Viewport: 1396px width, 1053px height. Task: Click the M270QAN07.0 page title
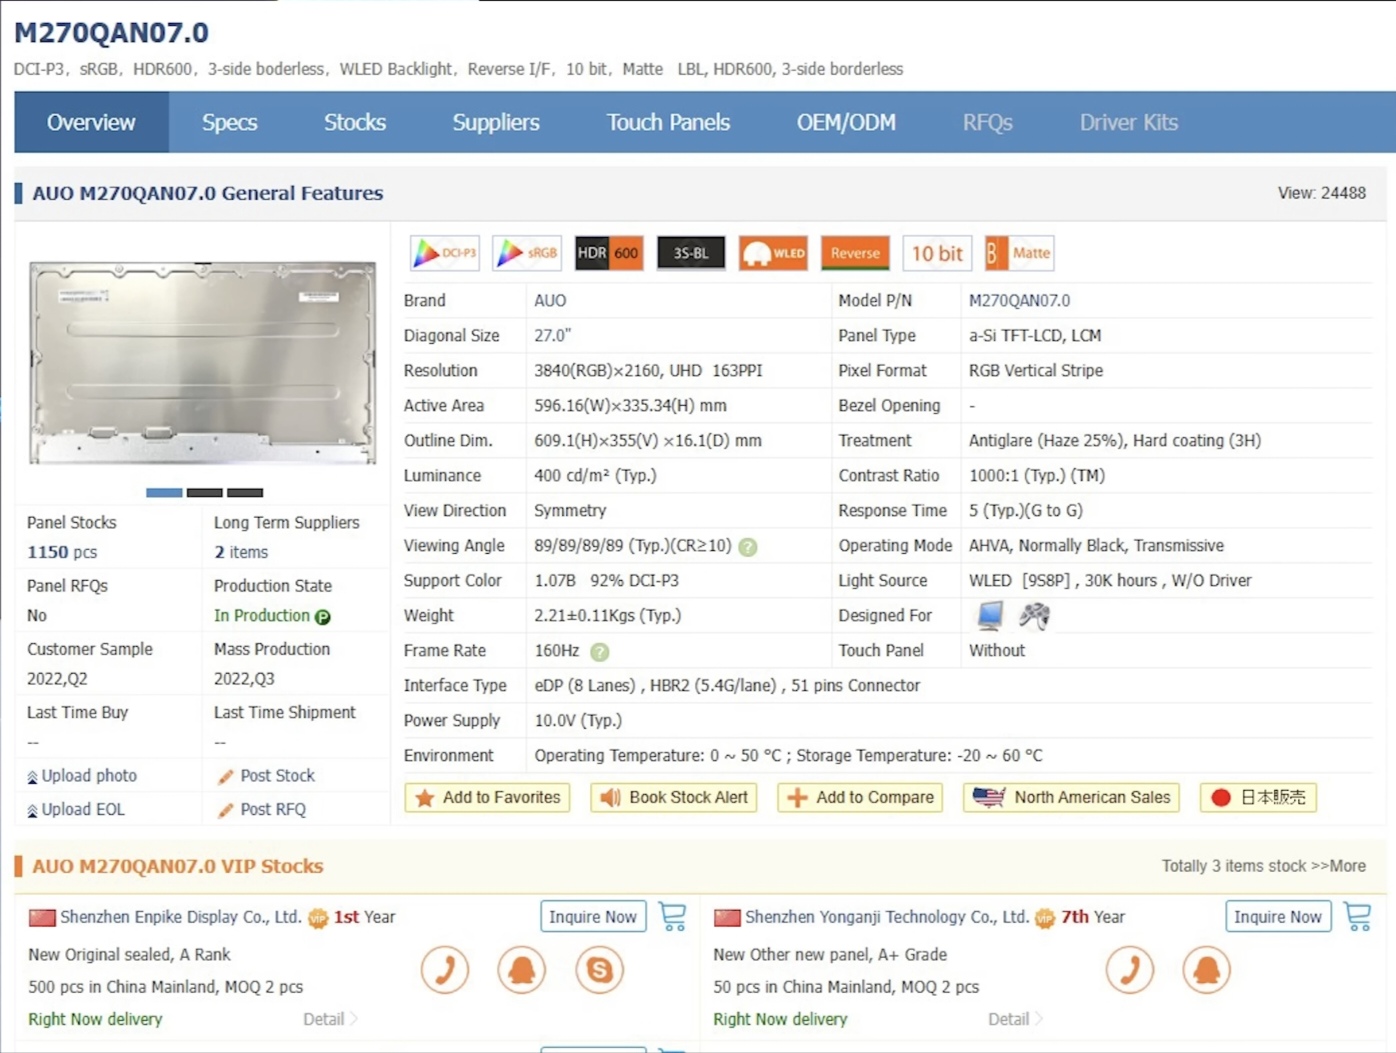[x=111, y=32]
